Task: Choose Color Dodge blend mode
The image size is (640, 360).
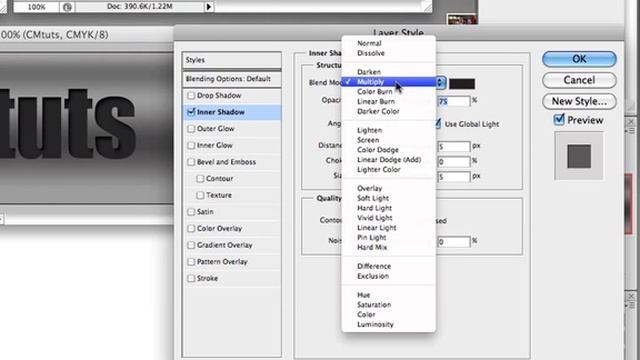Action: [x=389, y=150]
